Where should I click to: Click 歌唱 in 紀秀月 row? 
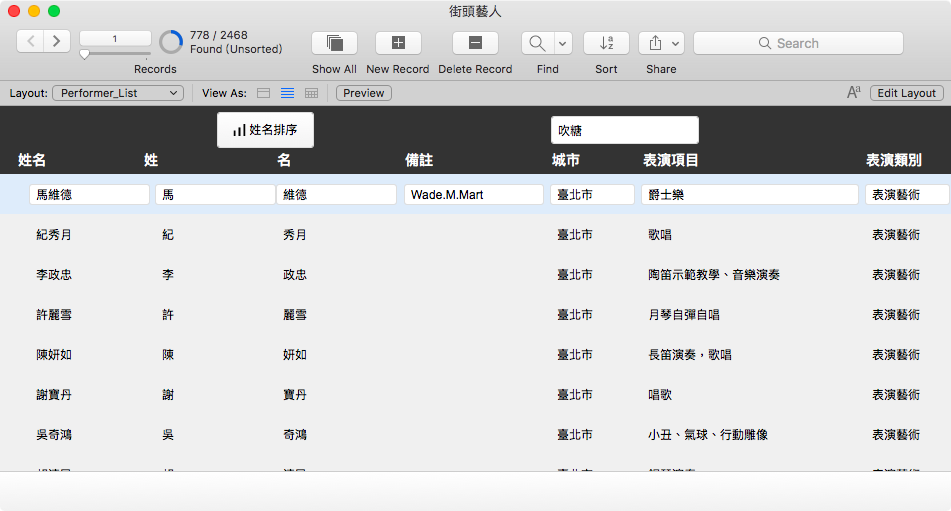tap(660, 235)
